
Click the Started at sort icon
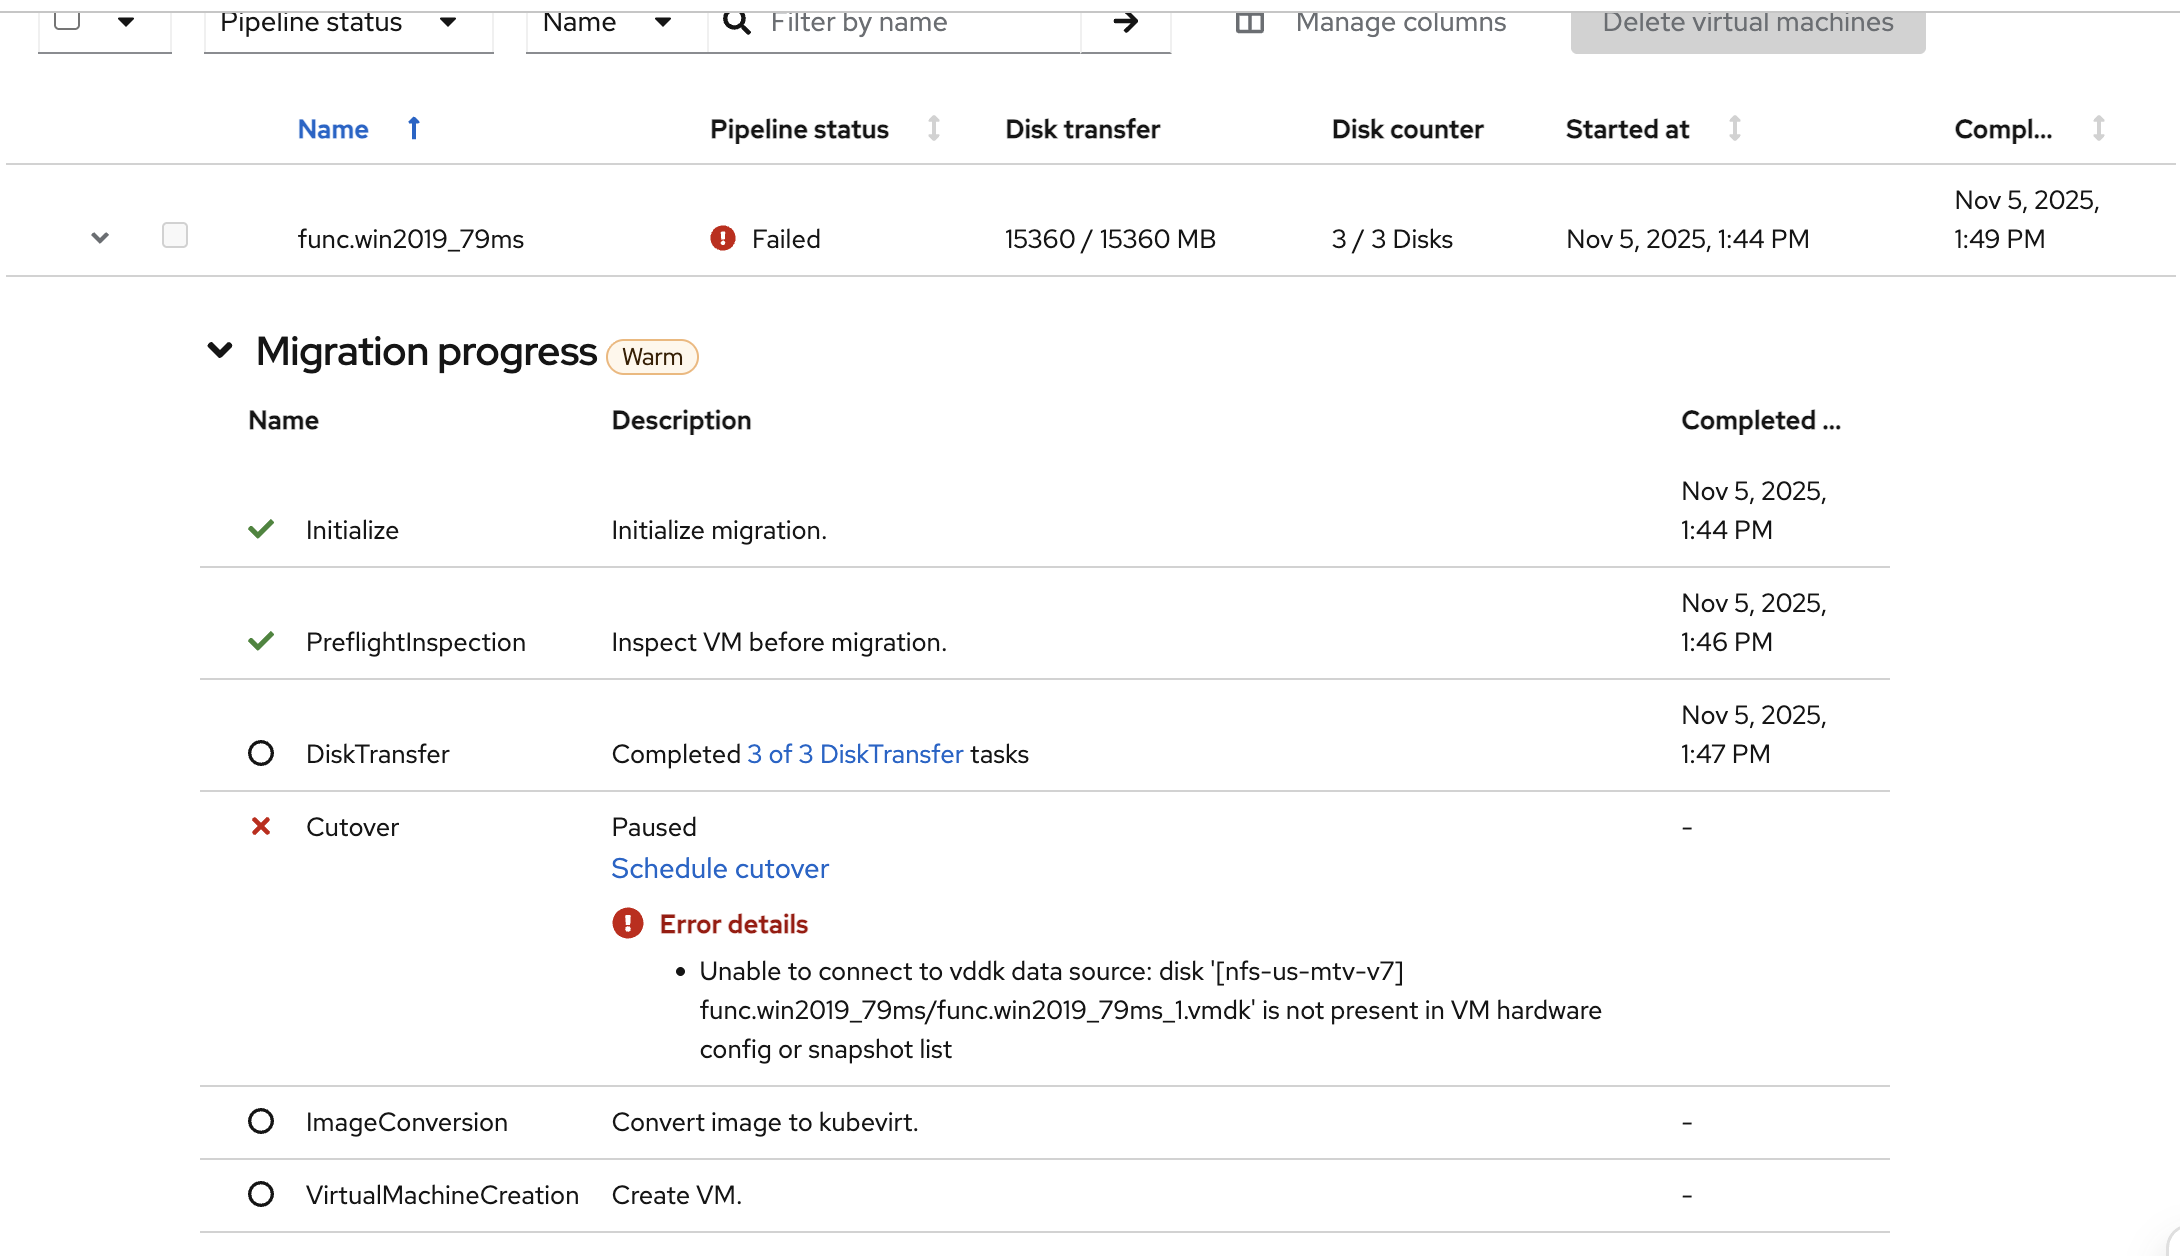pos(1735,128)
